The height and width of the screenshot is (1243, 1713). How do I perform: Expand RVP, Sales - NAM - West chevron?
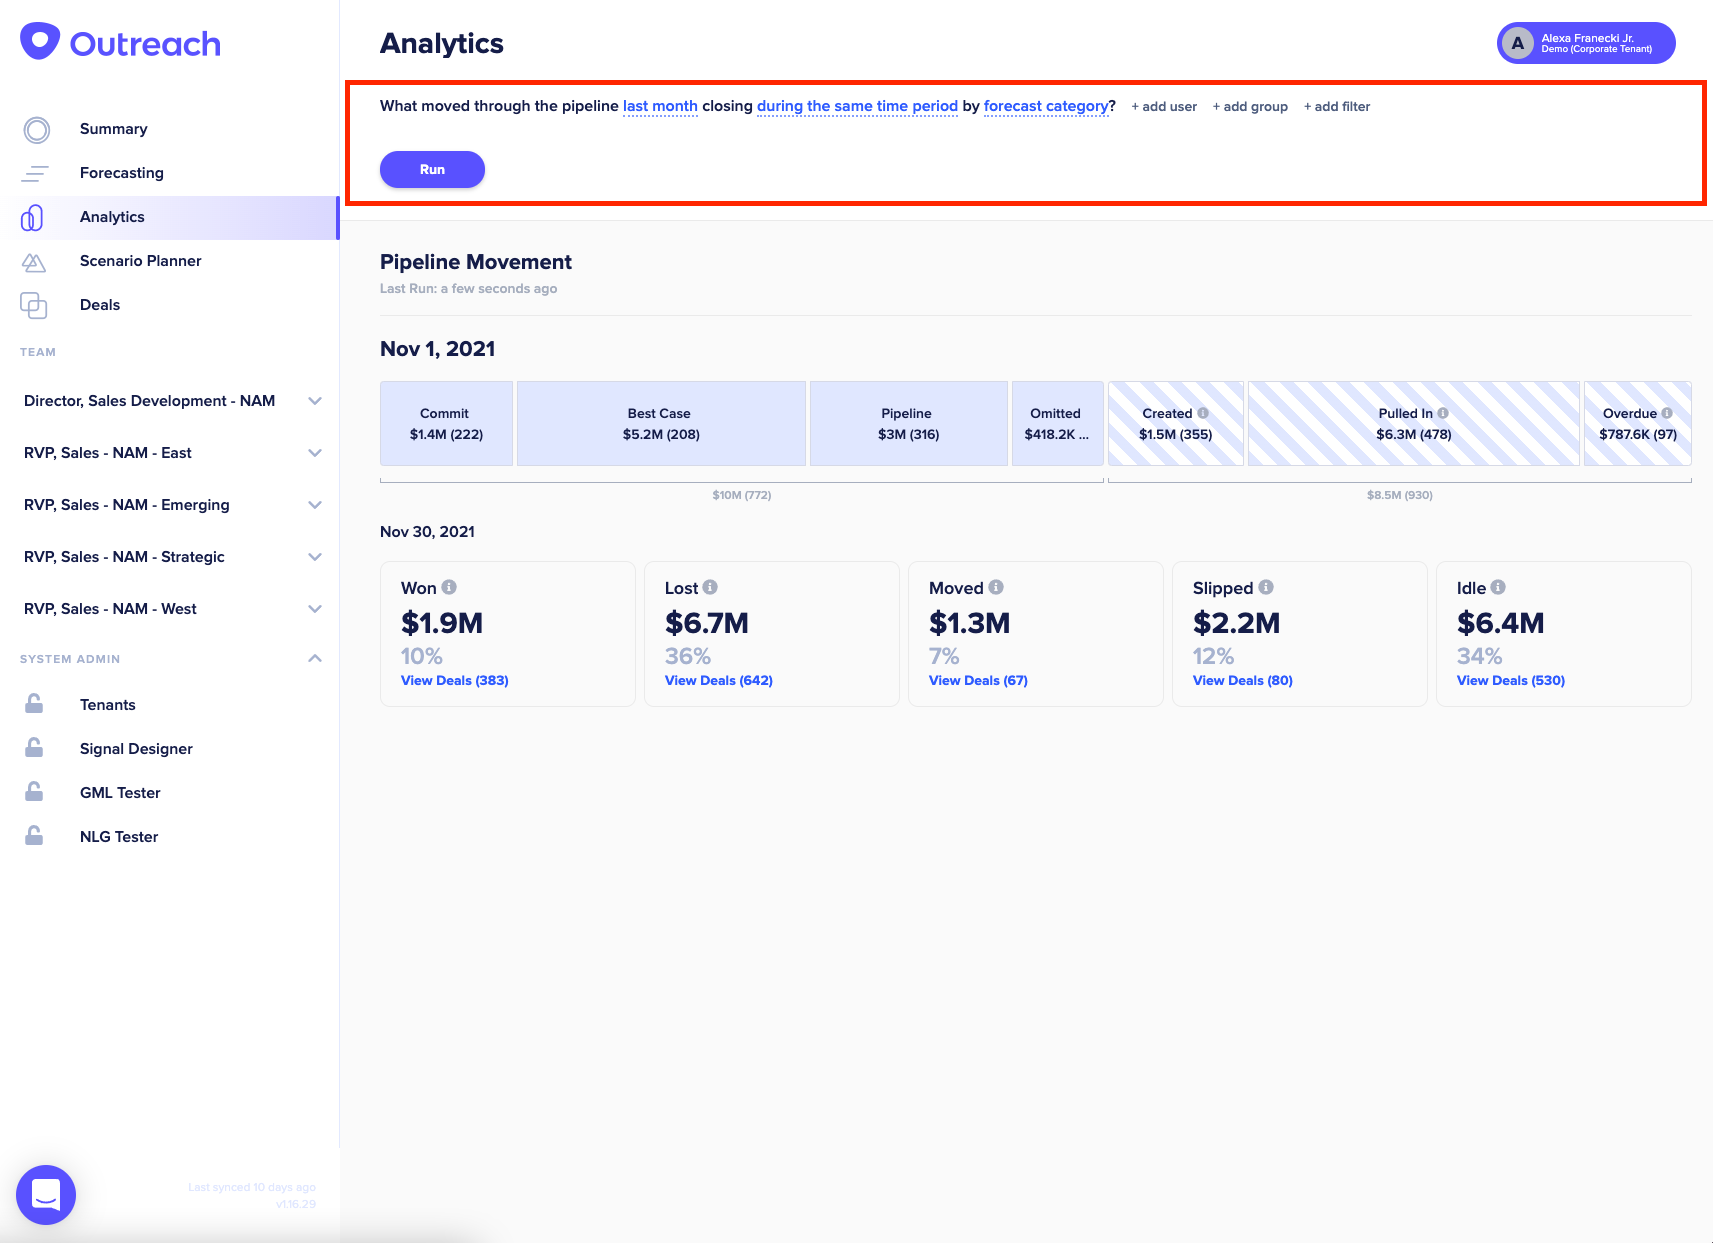(315, 609)
